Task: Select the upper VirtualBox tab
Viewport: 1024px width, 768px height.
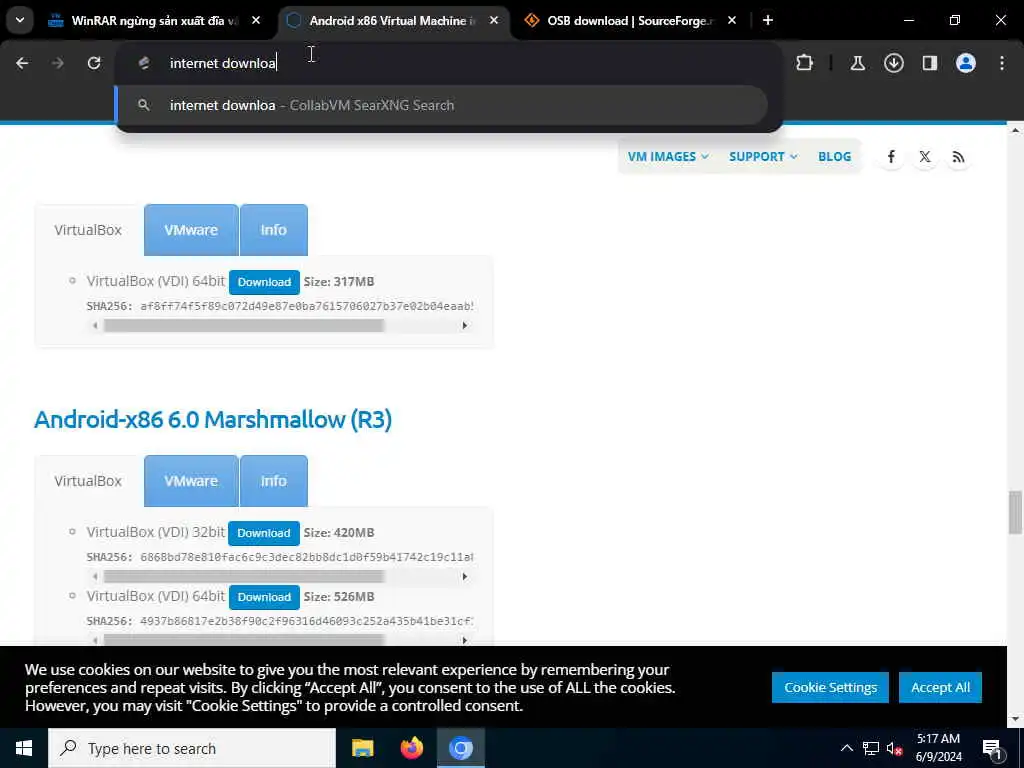Action: [x=88, y=230]
